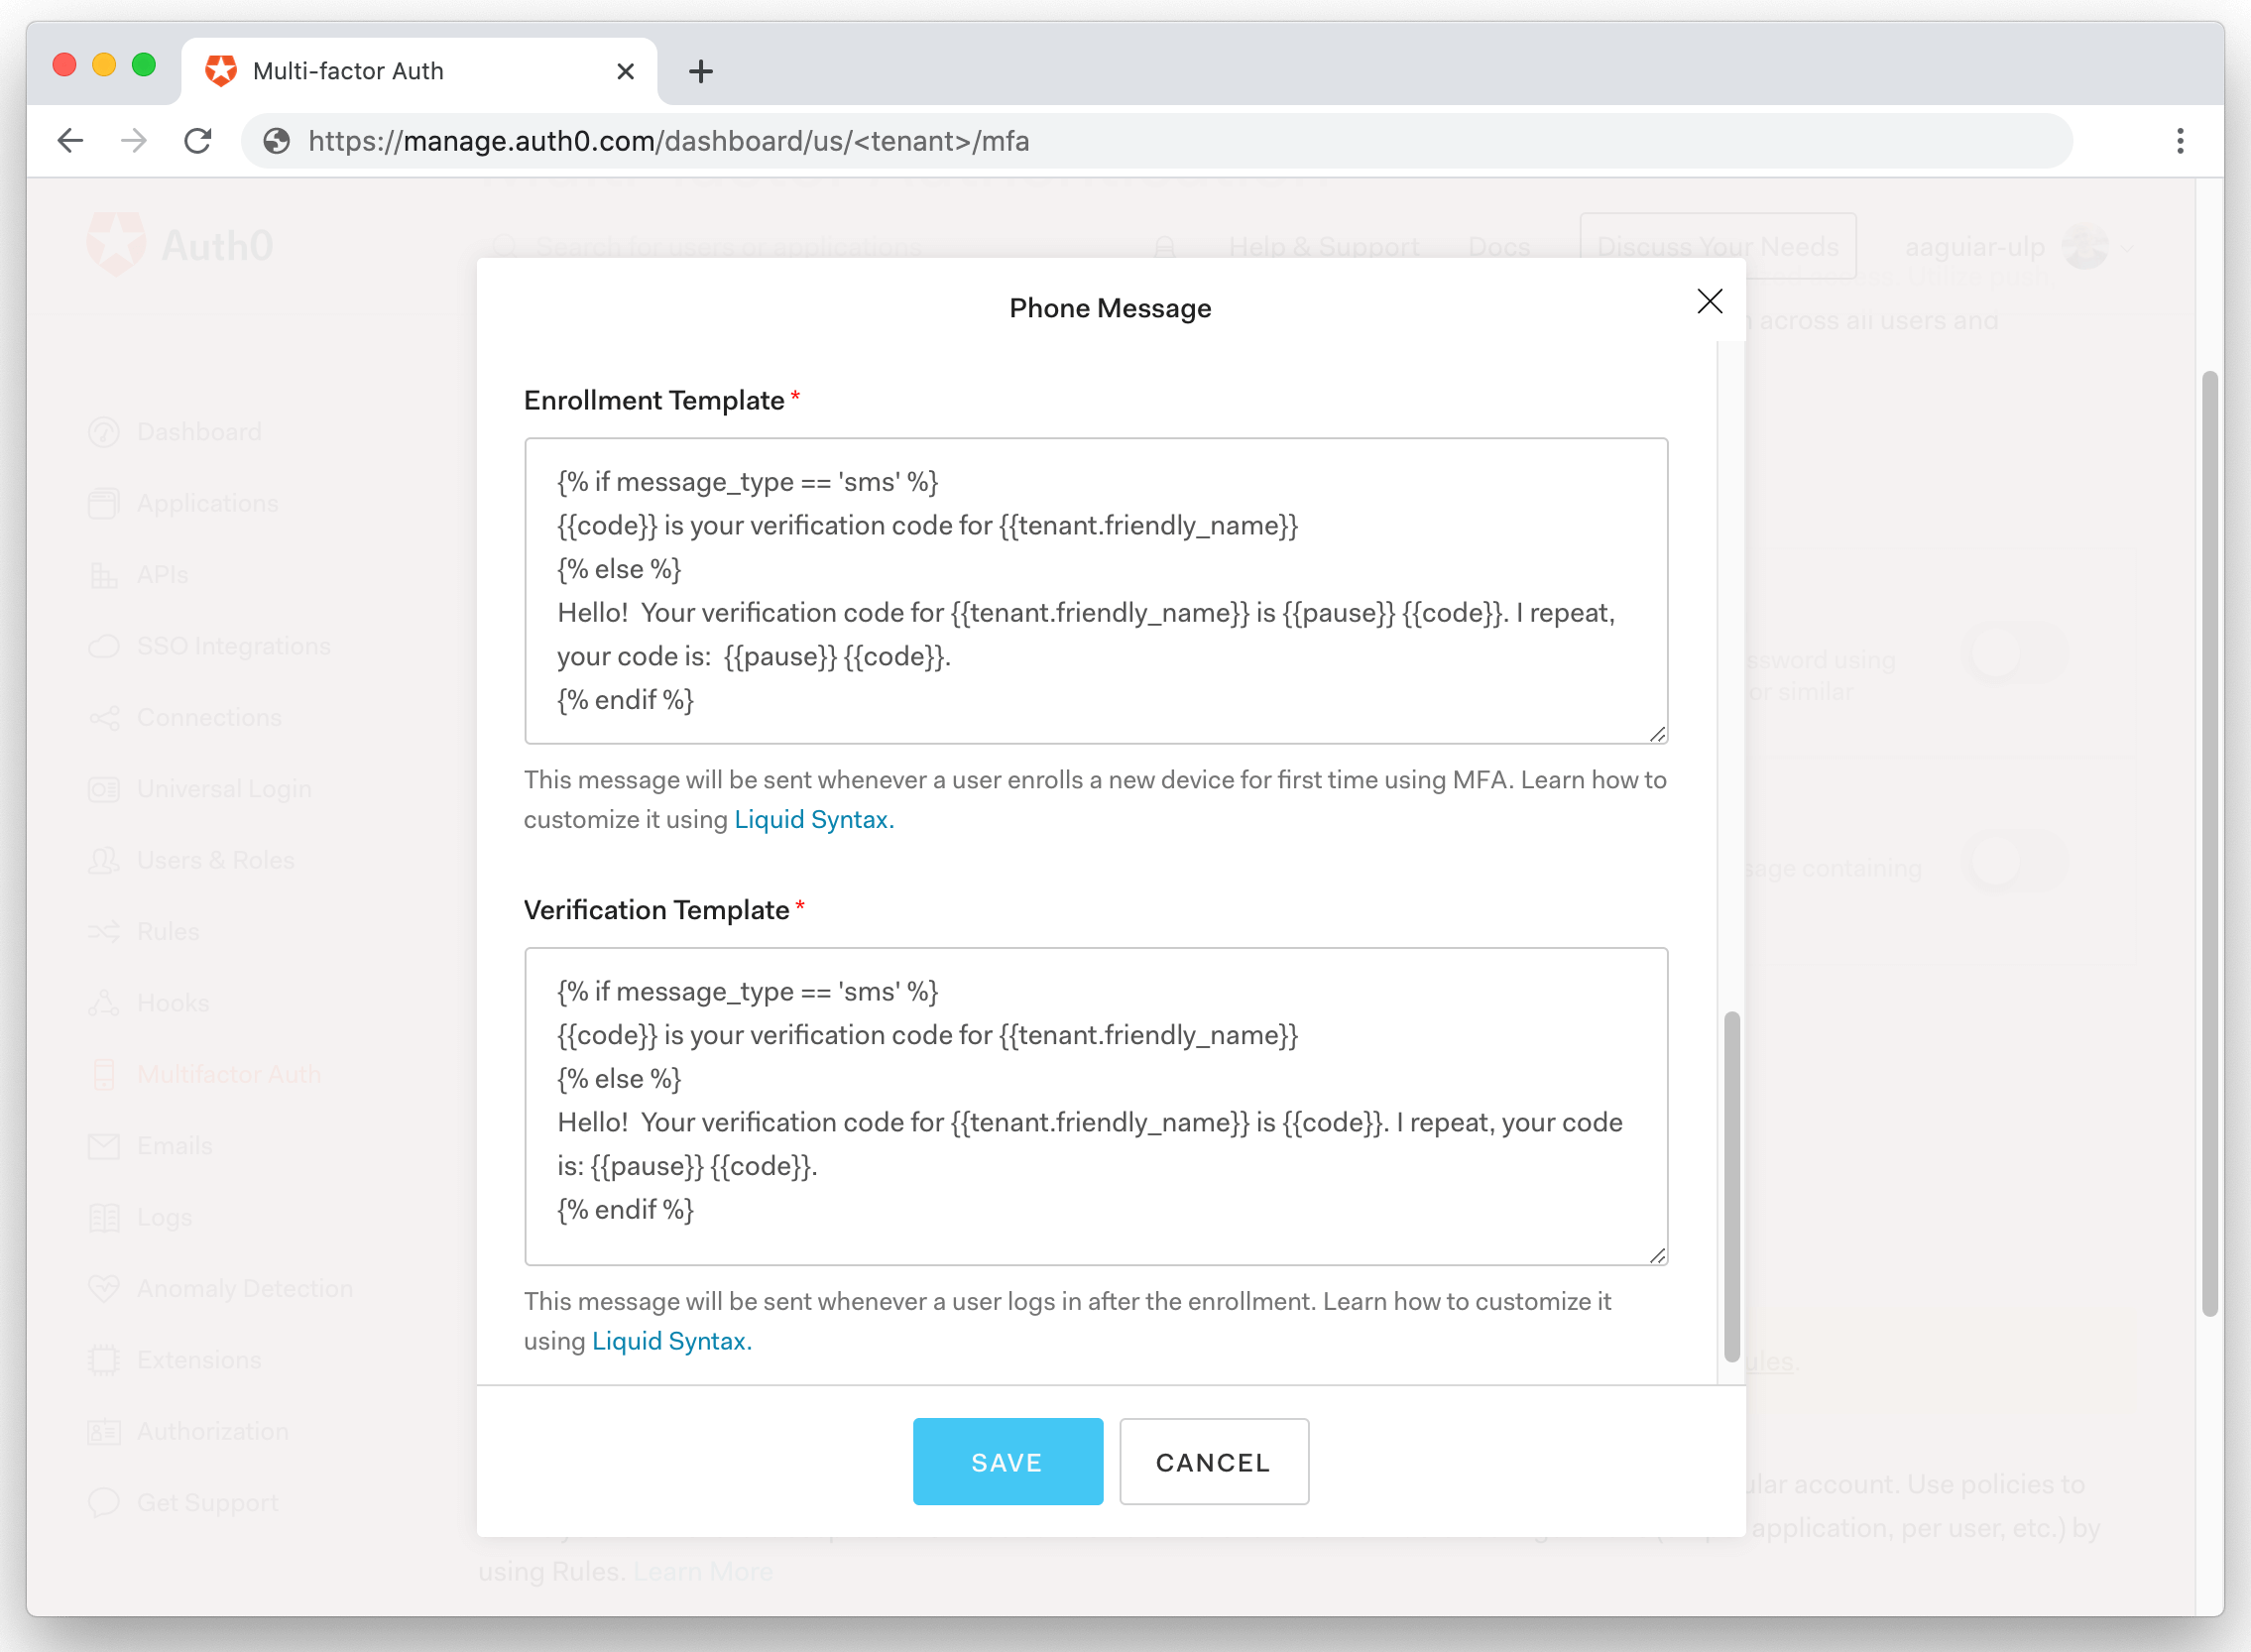Viewport: 2251px width, 1652px height.
Task: Open a new tab with plus icon
Action: pyautogui.click(x=700, y=71)
